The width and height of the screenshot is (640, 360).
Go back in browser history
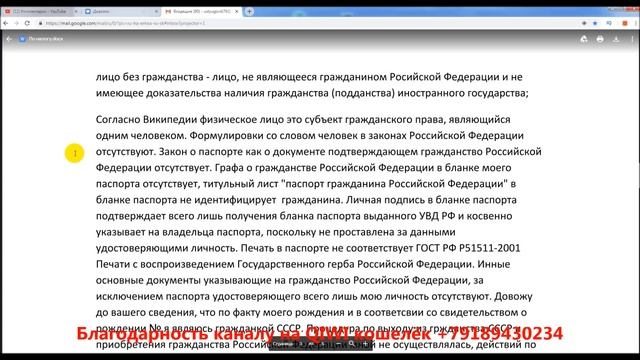coord(6,23)
